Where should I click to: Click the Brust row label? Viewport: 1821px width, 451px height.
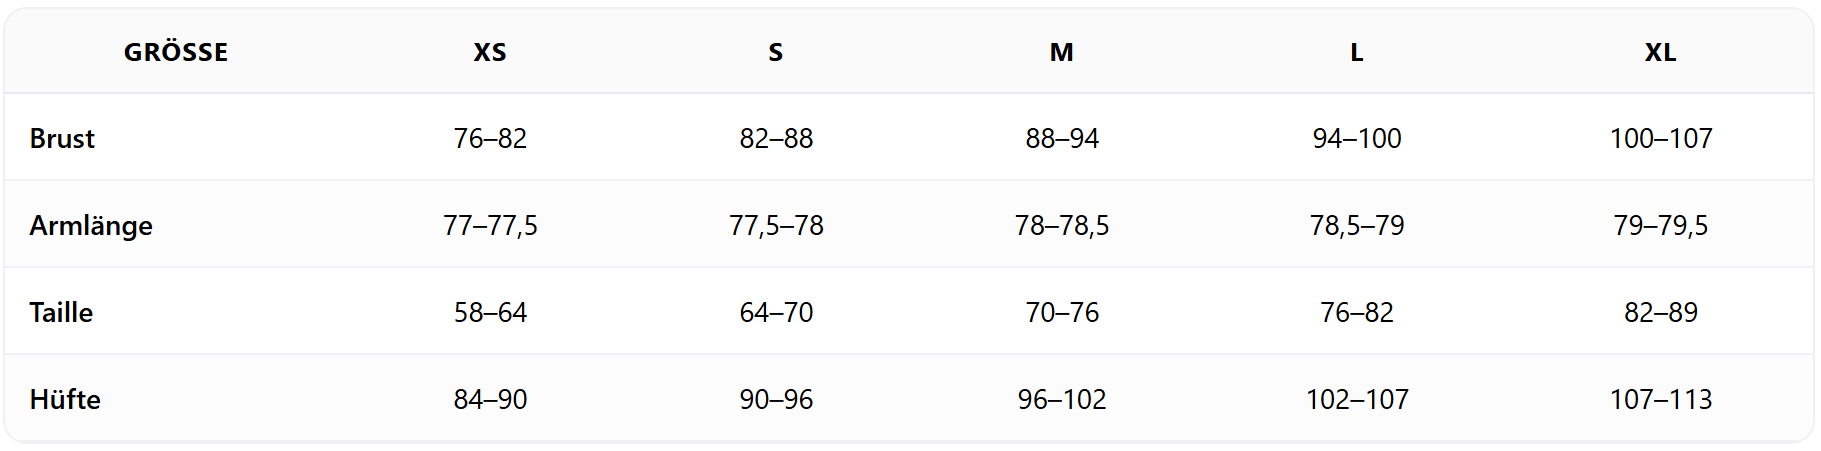(62, 138)
